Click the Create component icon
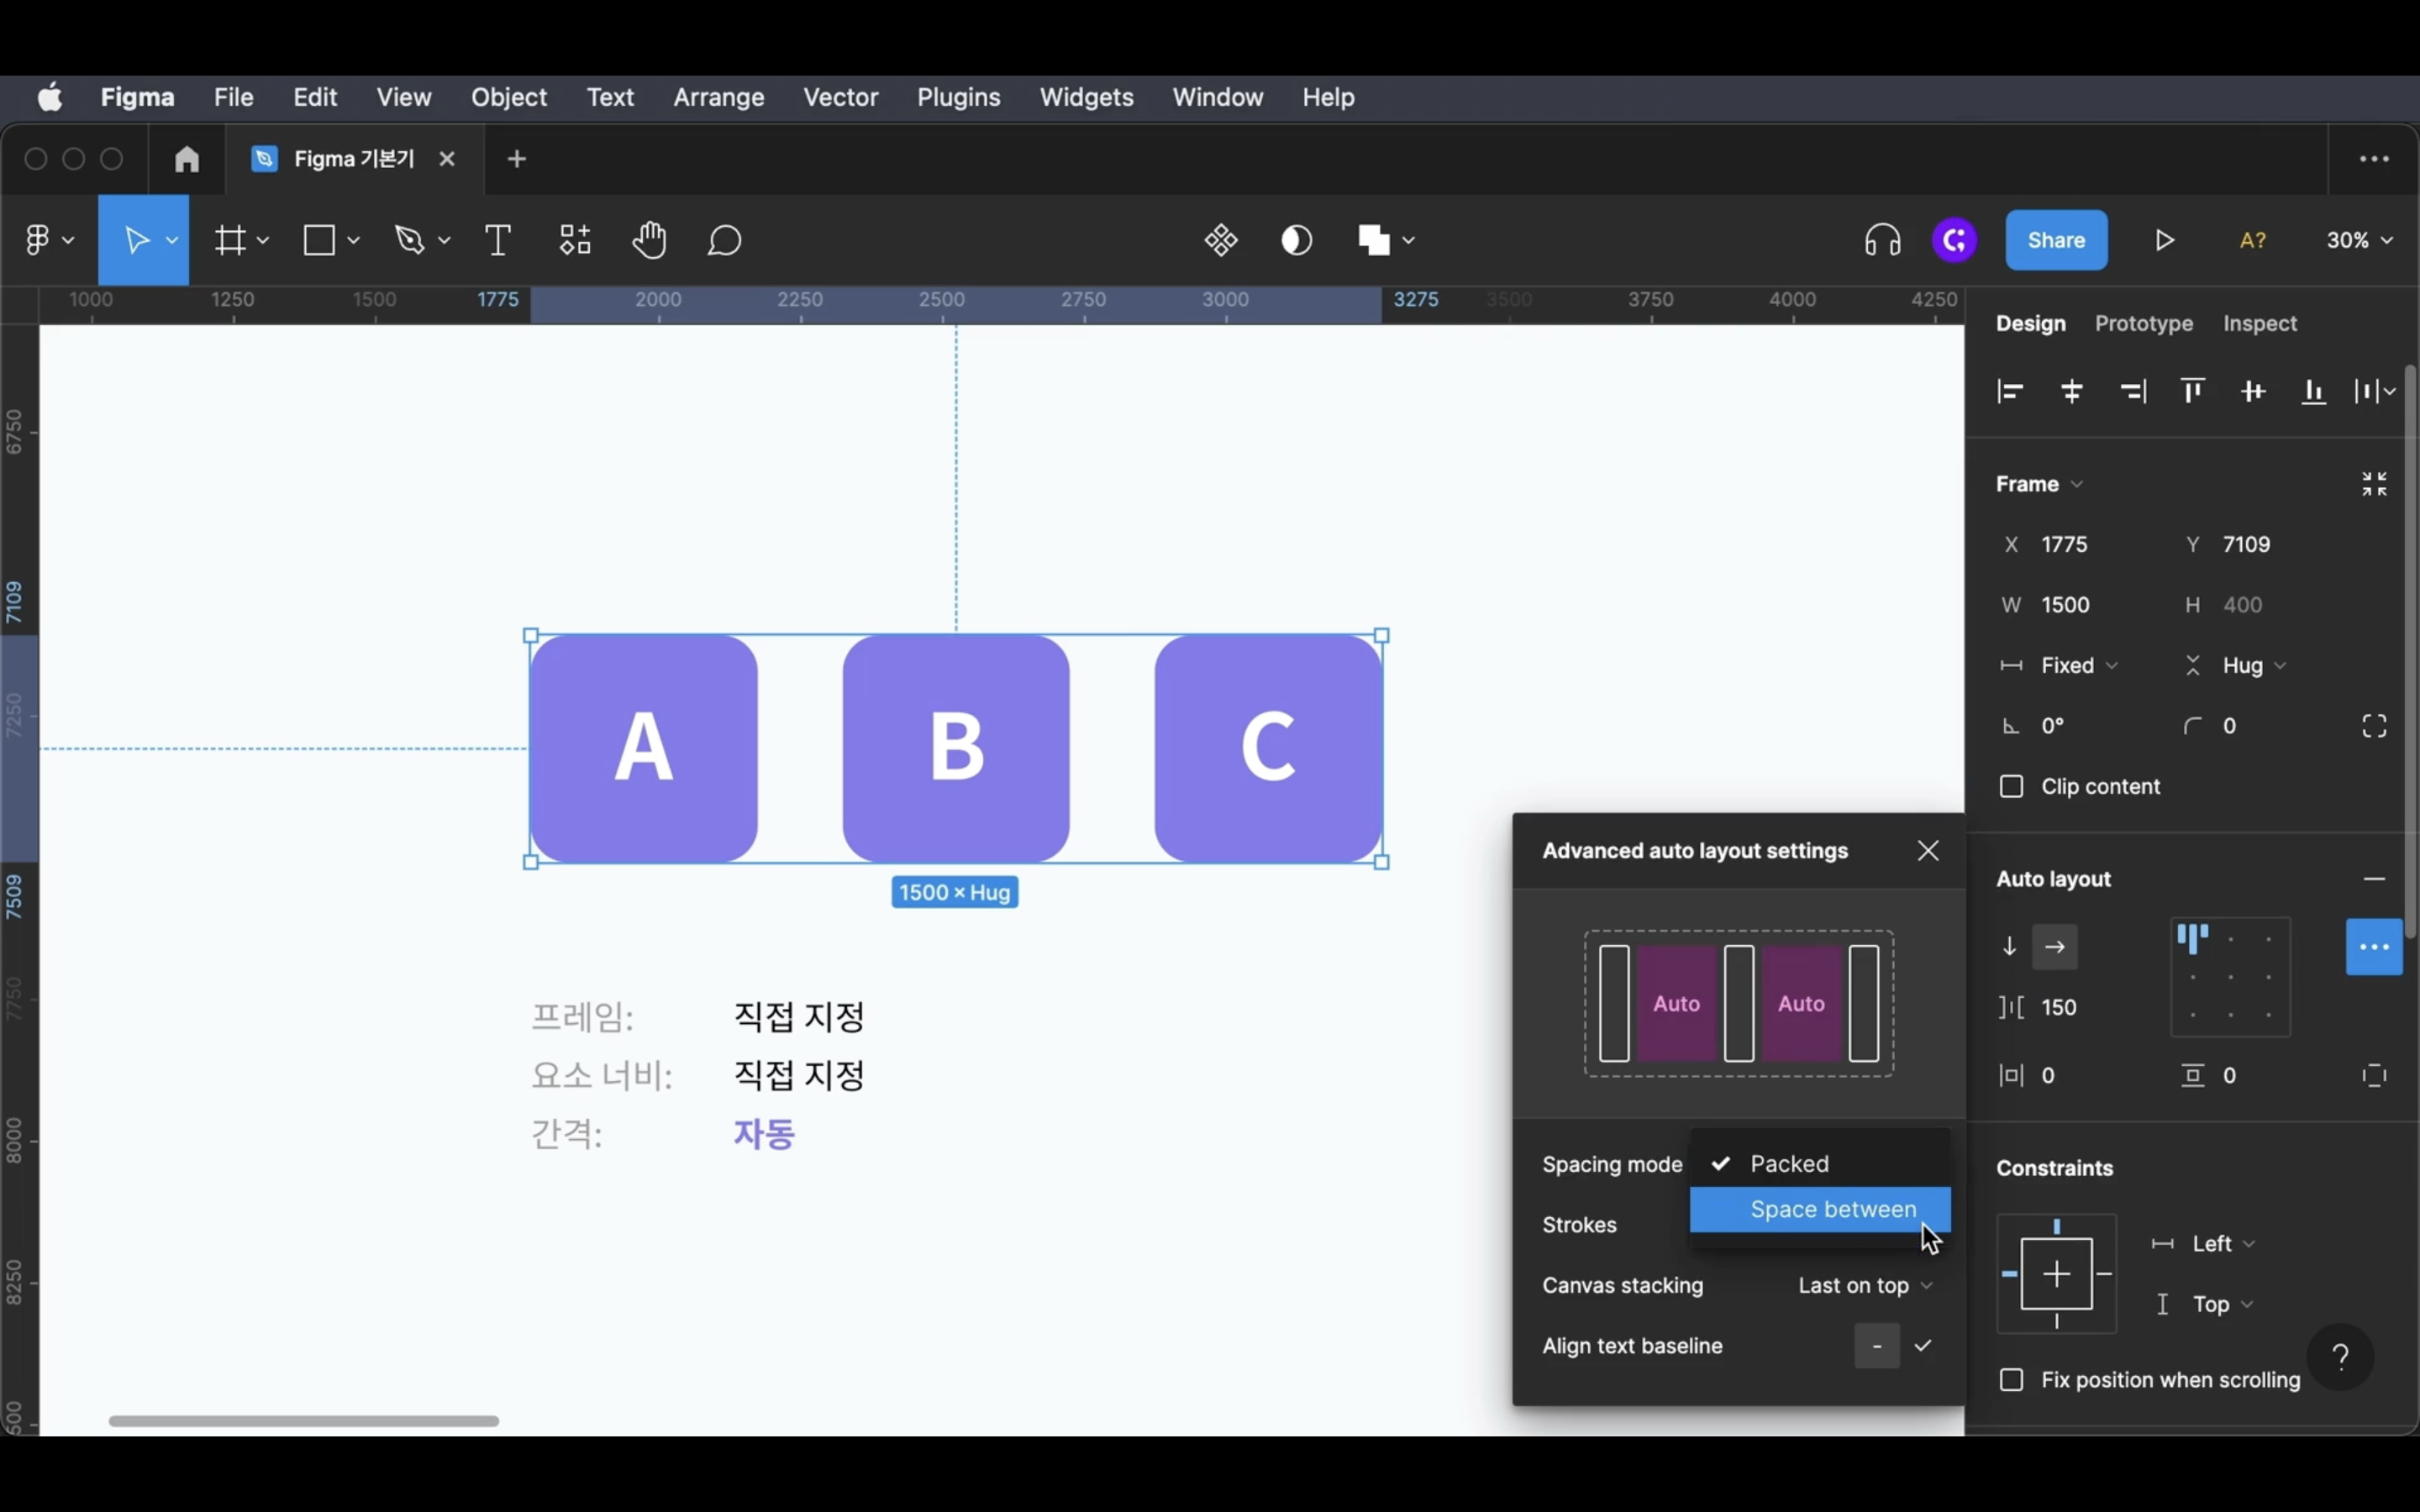This screenshot has width=2420, height=1512. 1221,240
